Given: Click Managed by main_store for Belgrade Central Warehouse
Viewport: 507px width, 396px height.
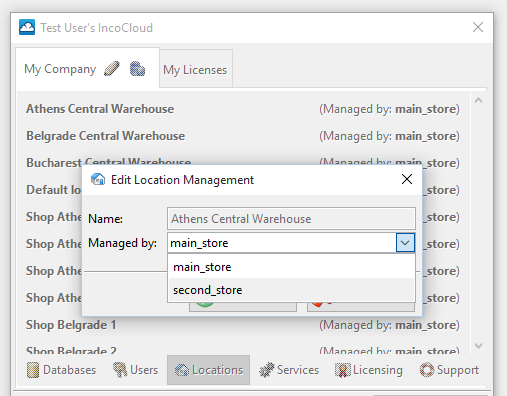Looking at the screenshot, I should pos(389,136).
